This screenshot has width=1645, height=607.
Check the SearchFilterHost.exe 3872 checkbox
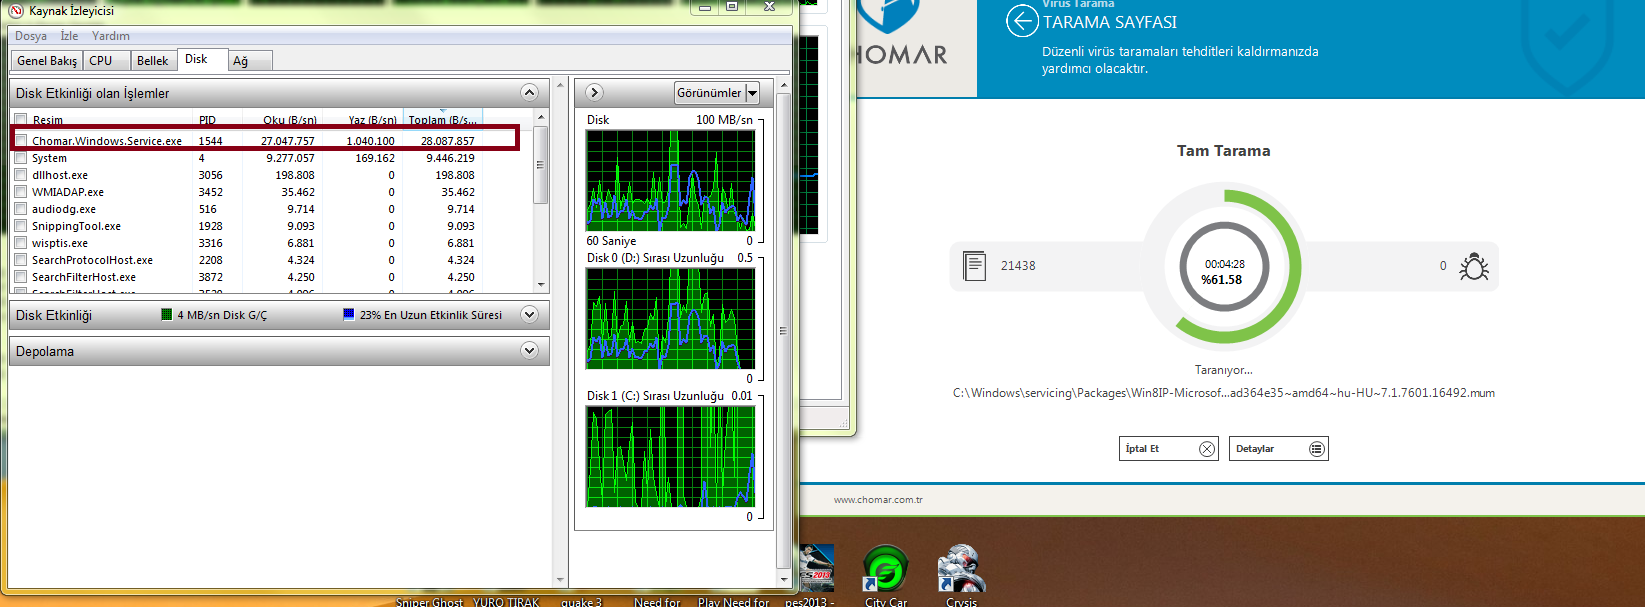point(21,277)
